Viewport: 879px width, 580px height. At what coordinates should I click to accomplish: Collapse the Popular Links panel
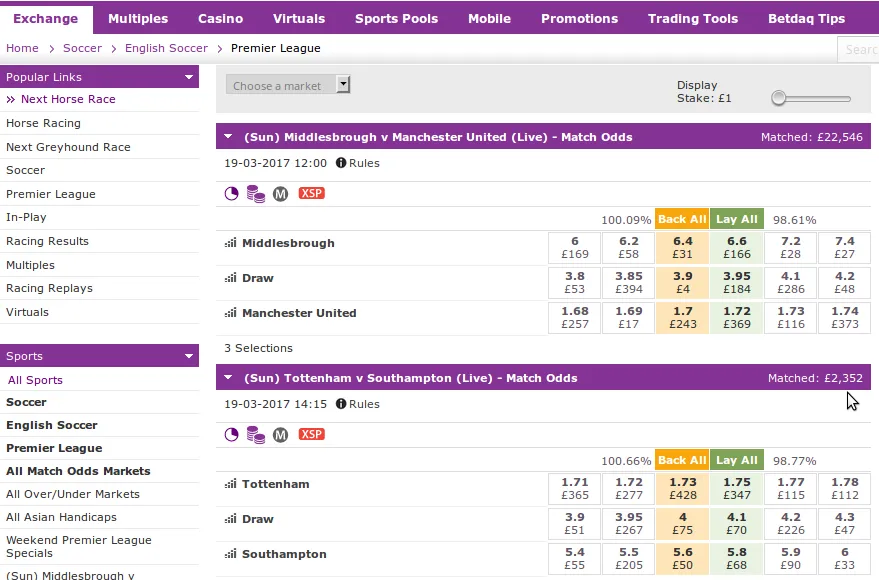tap(189, 77)
